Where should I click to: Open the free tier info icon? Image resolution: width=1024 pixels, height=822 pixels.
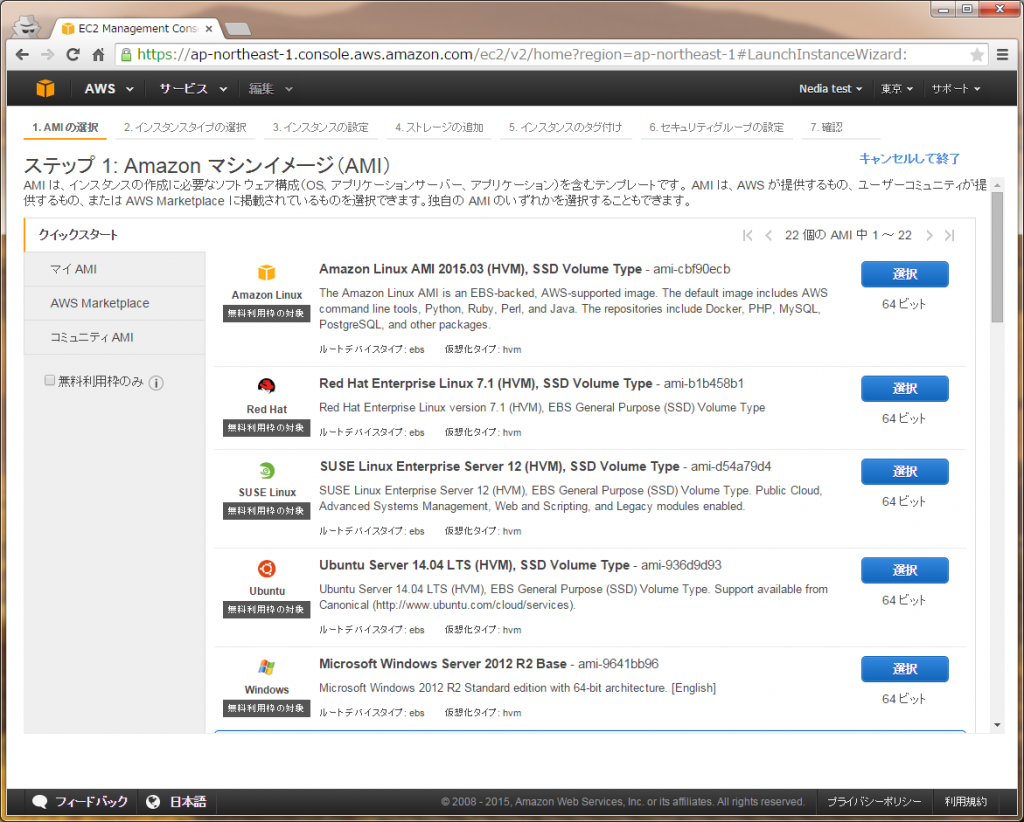click(x=156, y=383)
